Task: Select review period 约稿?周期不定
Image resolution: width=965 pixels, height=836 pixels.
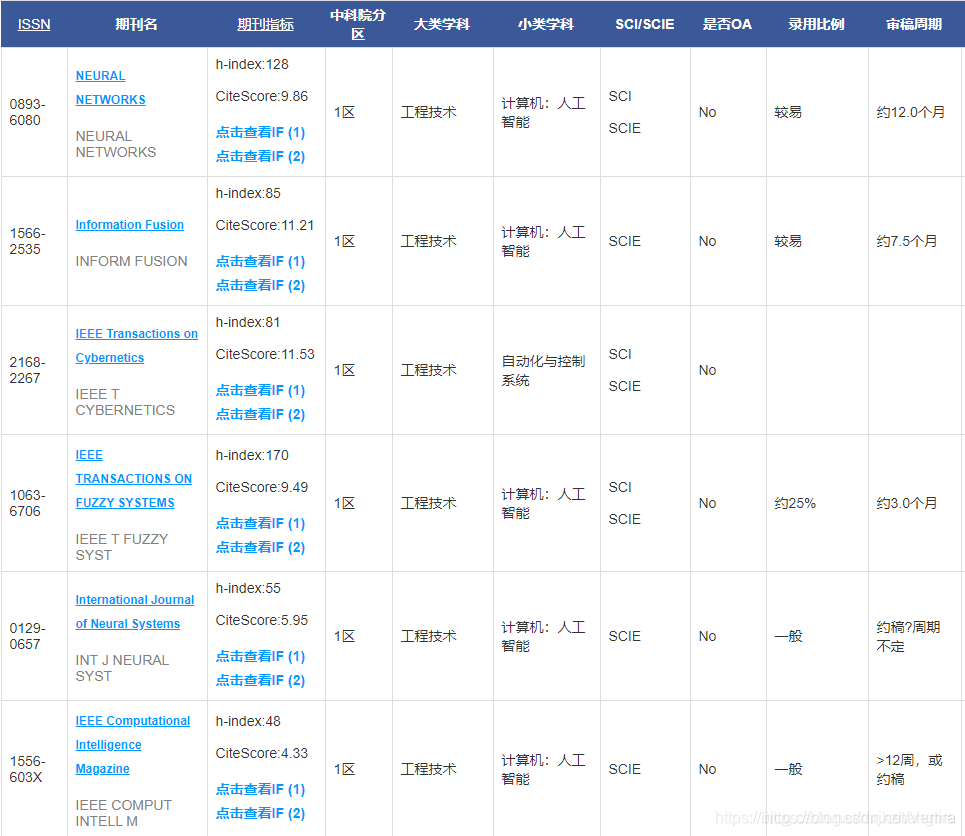Action: tap(908, 636)
